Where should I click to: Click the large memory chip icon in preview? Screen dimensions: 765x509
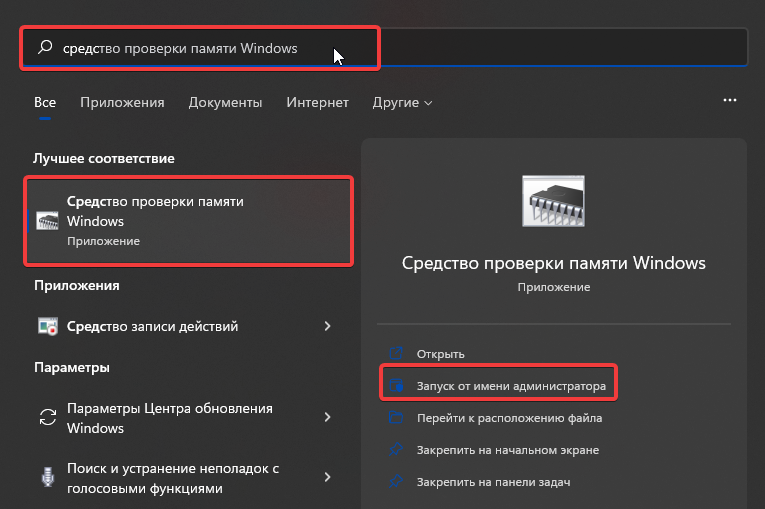tap(553, 201)
